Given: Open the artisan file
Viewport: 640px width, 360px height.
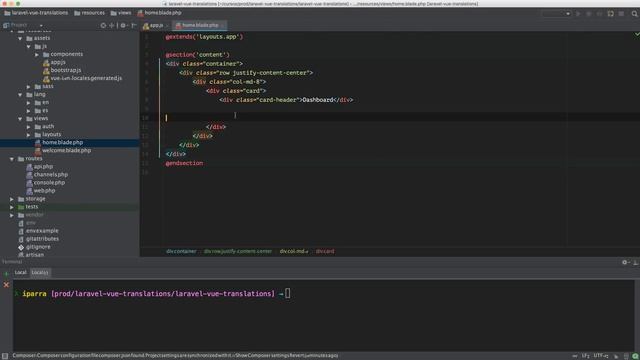Looking at the screenshot, I should pyautogui.click(x=31, y=255).
